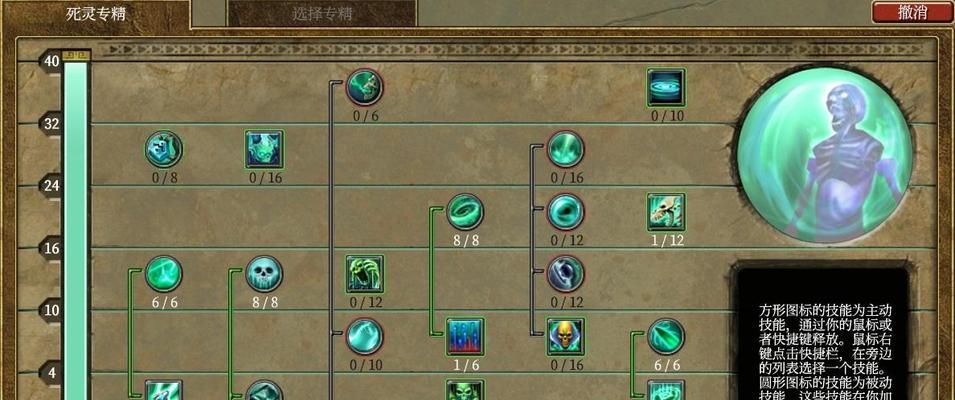This screenshot has width=955, height=400.
Task: Select the bone creature skill showing 1/12
Action: point(666,212)
